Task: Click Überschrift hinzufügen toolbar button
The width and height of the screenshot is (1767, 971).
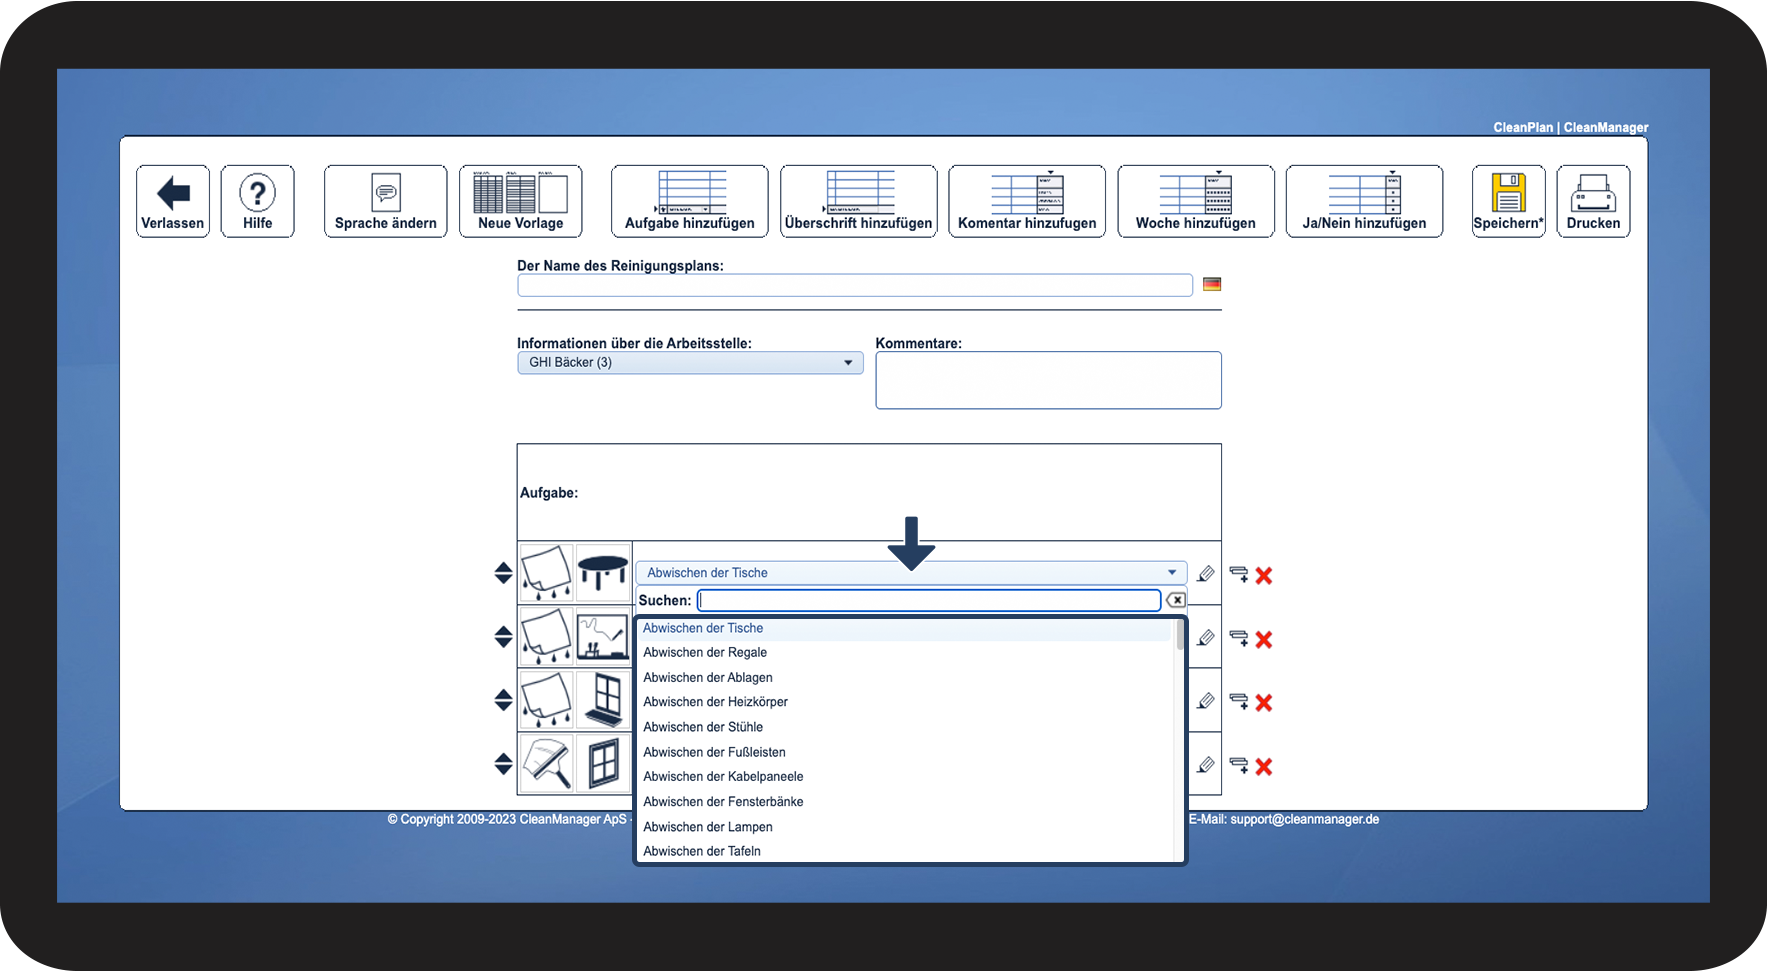Action: click(x=859, y=201)
